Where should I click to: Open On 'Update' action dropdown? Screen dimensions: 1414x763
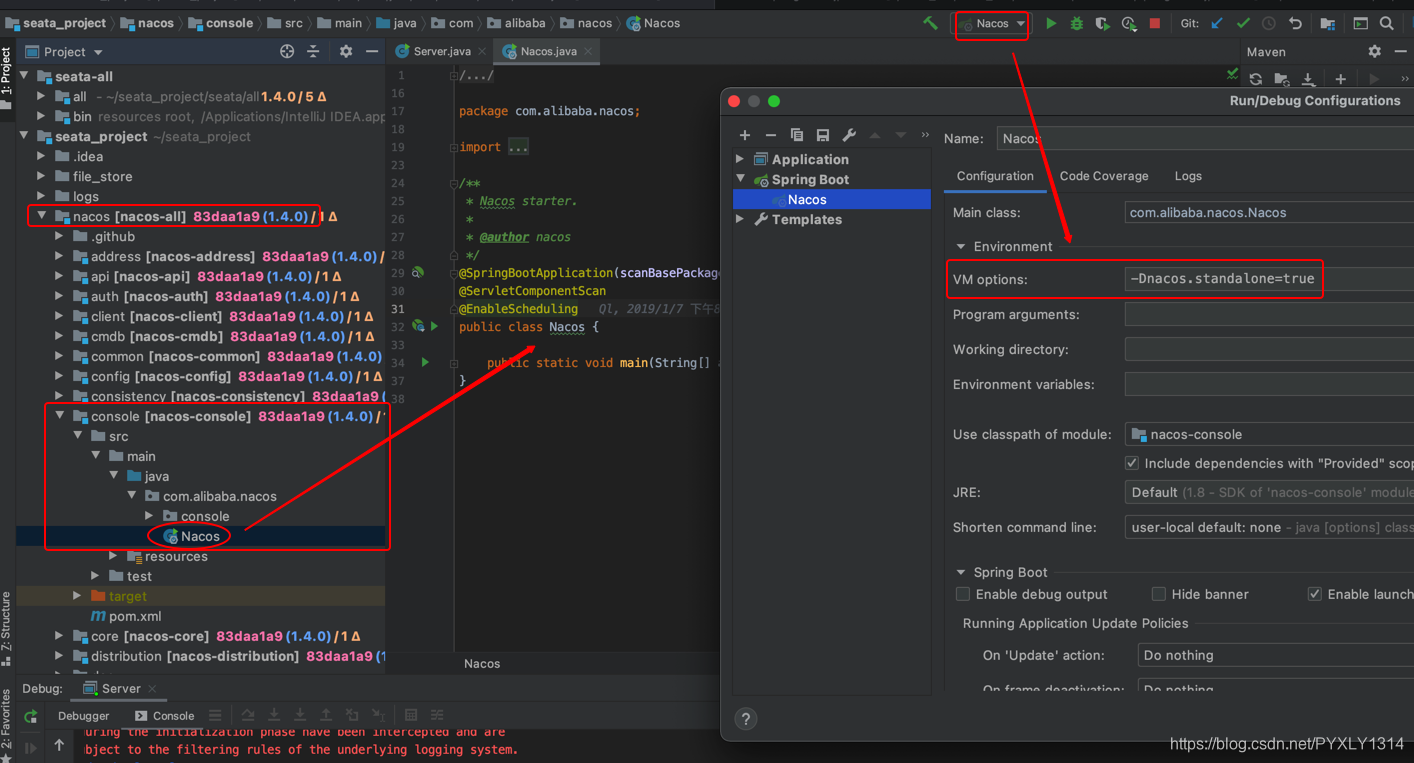(x=1275, y=655)
